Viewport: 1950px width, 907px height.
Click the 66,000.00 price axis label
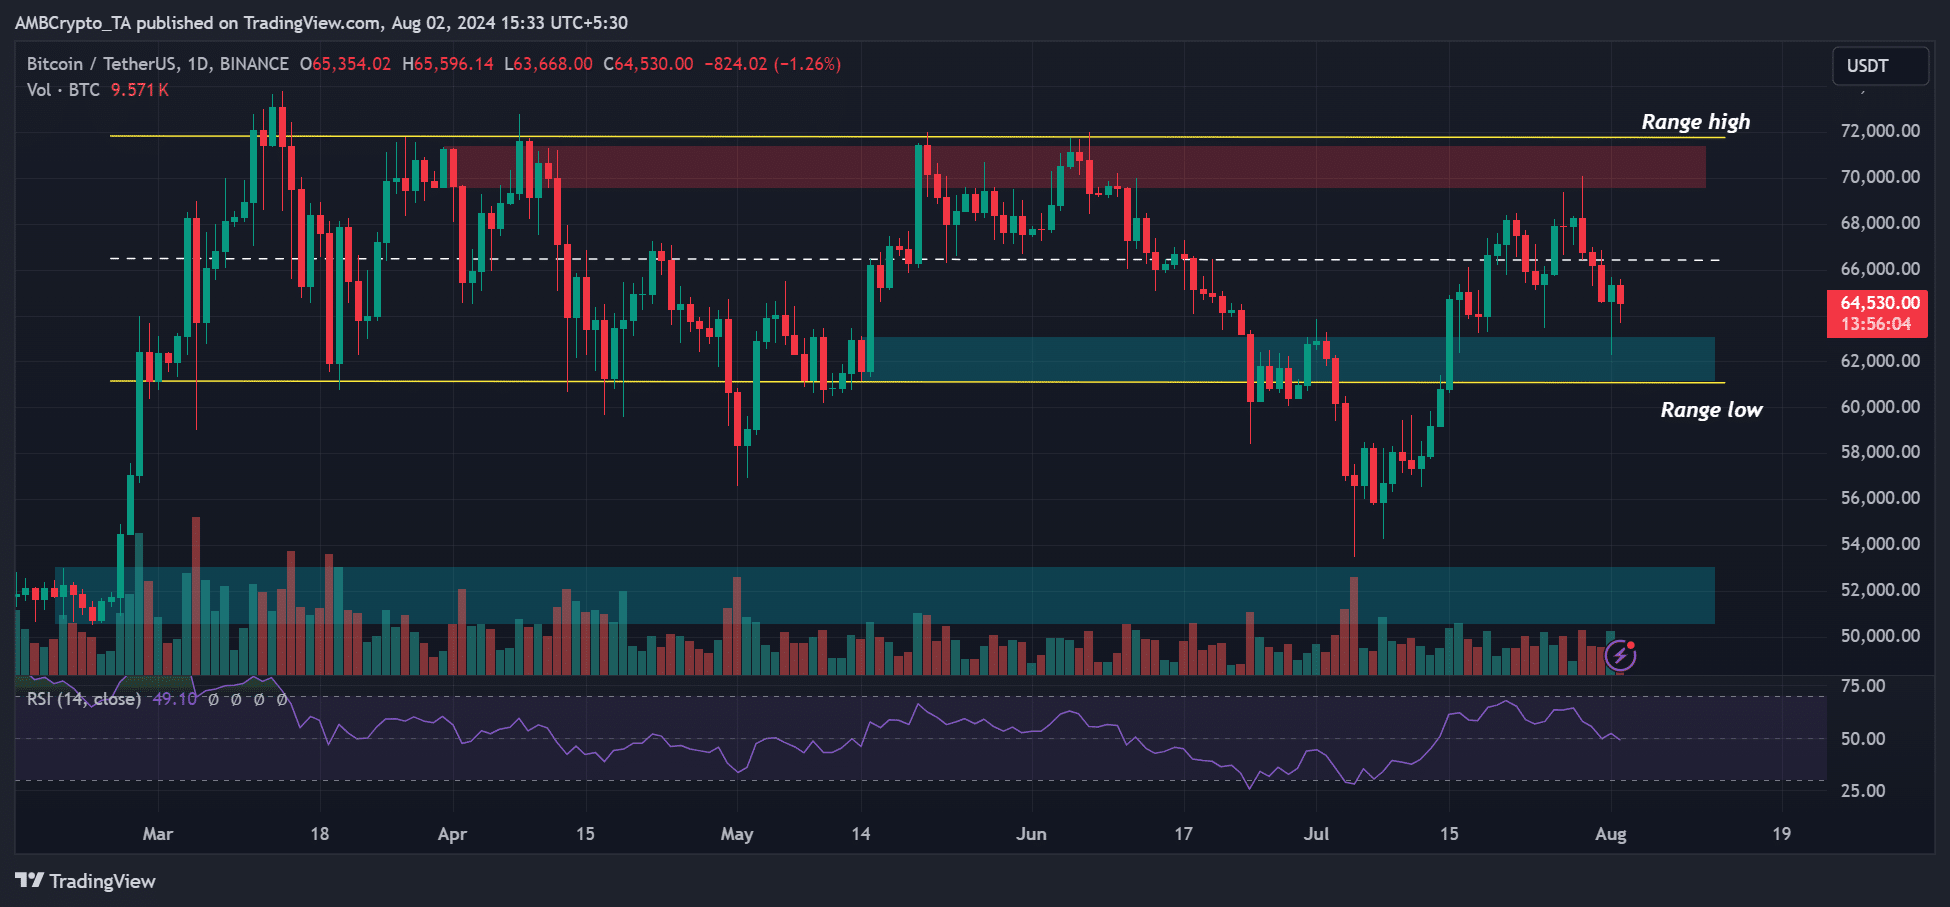(1880, 269)
